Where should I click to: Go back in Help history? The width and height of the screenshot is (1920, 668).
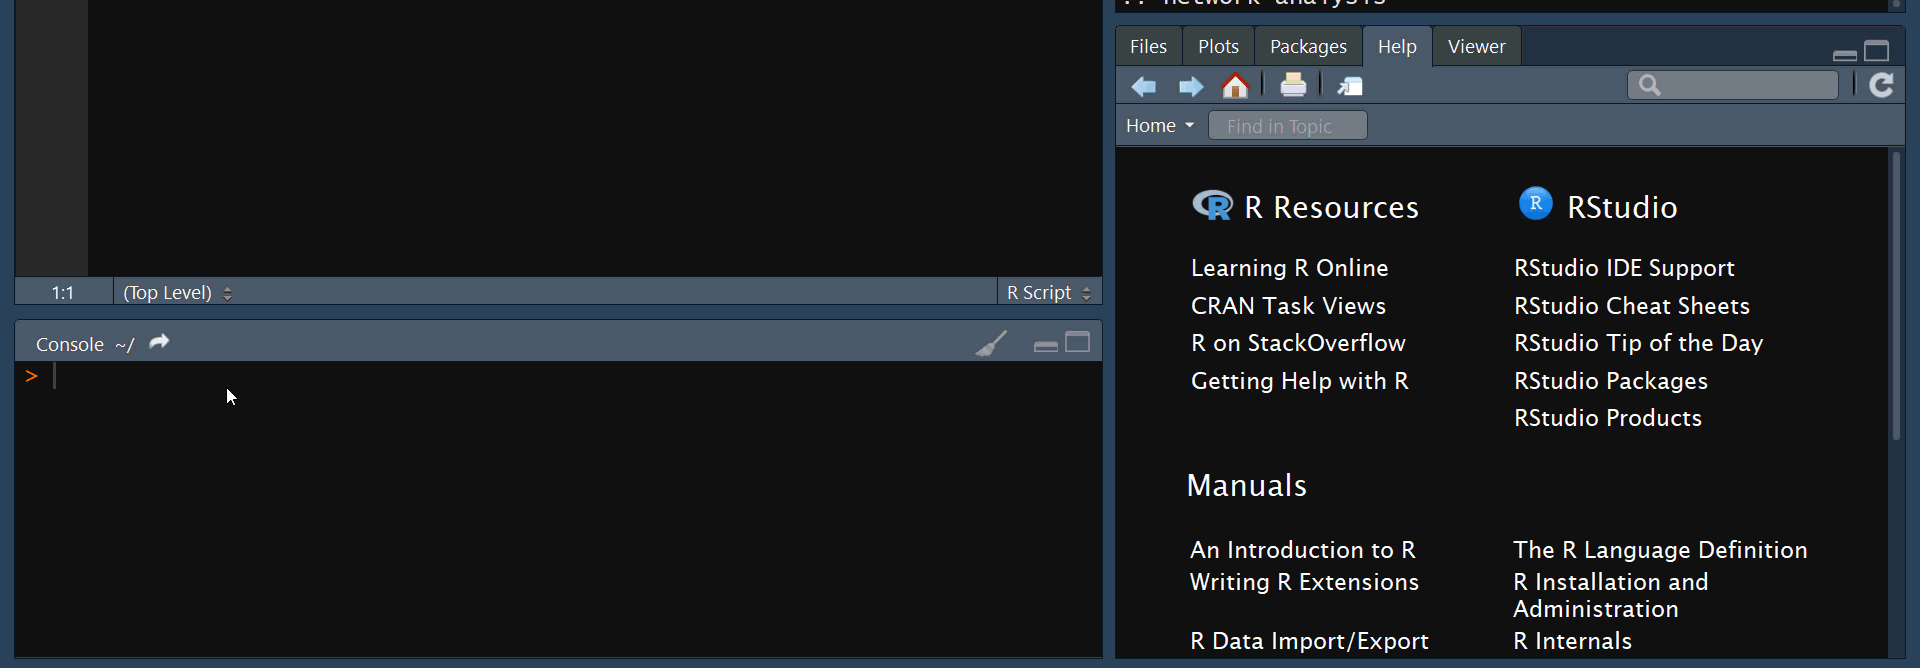coord(1144,87)
